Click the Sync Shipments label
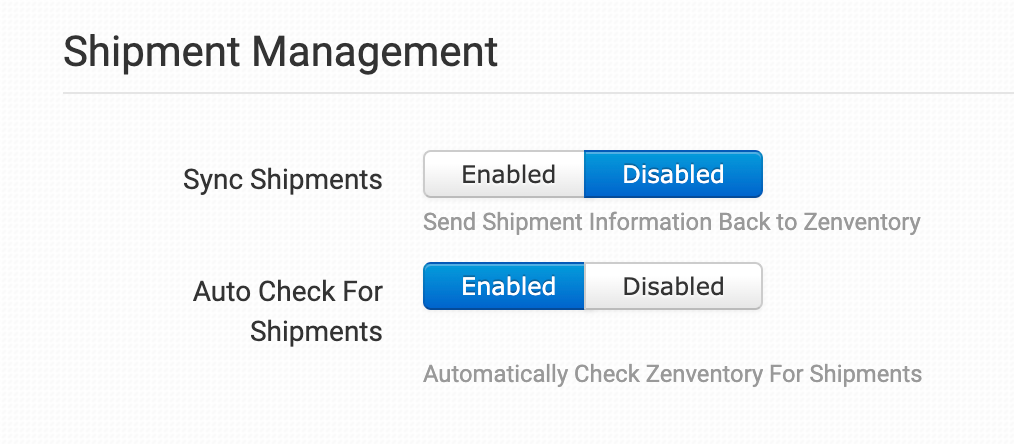 (283, 179)
